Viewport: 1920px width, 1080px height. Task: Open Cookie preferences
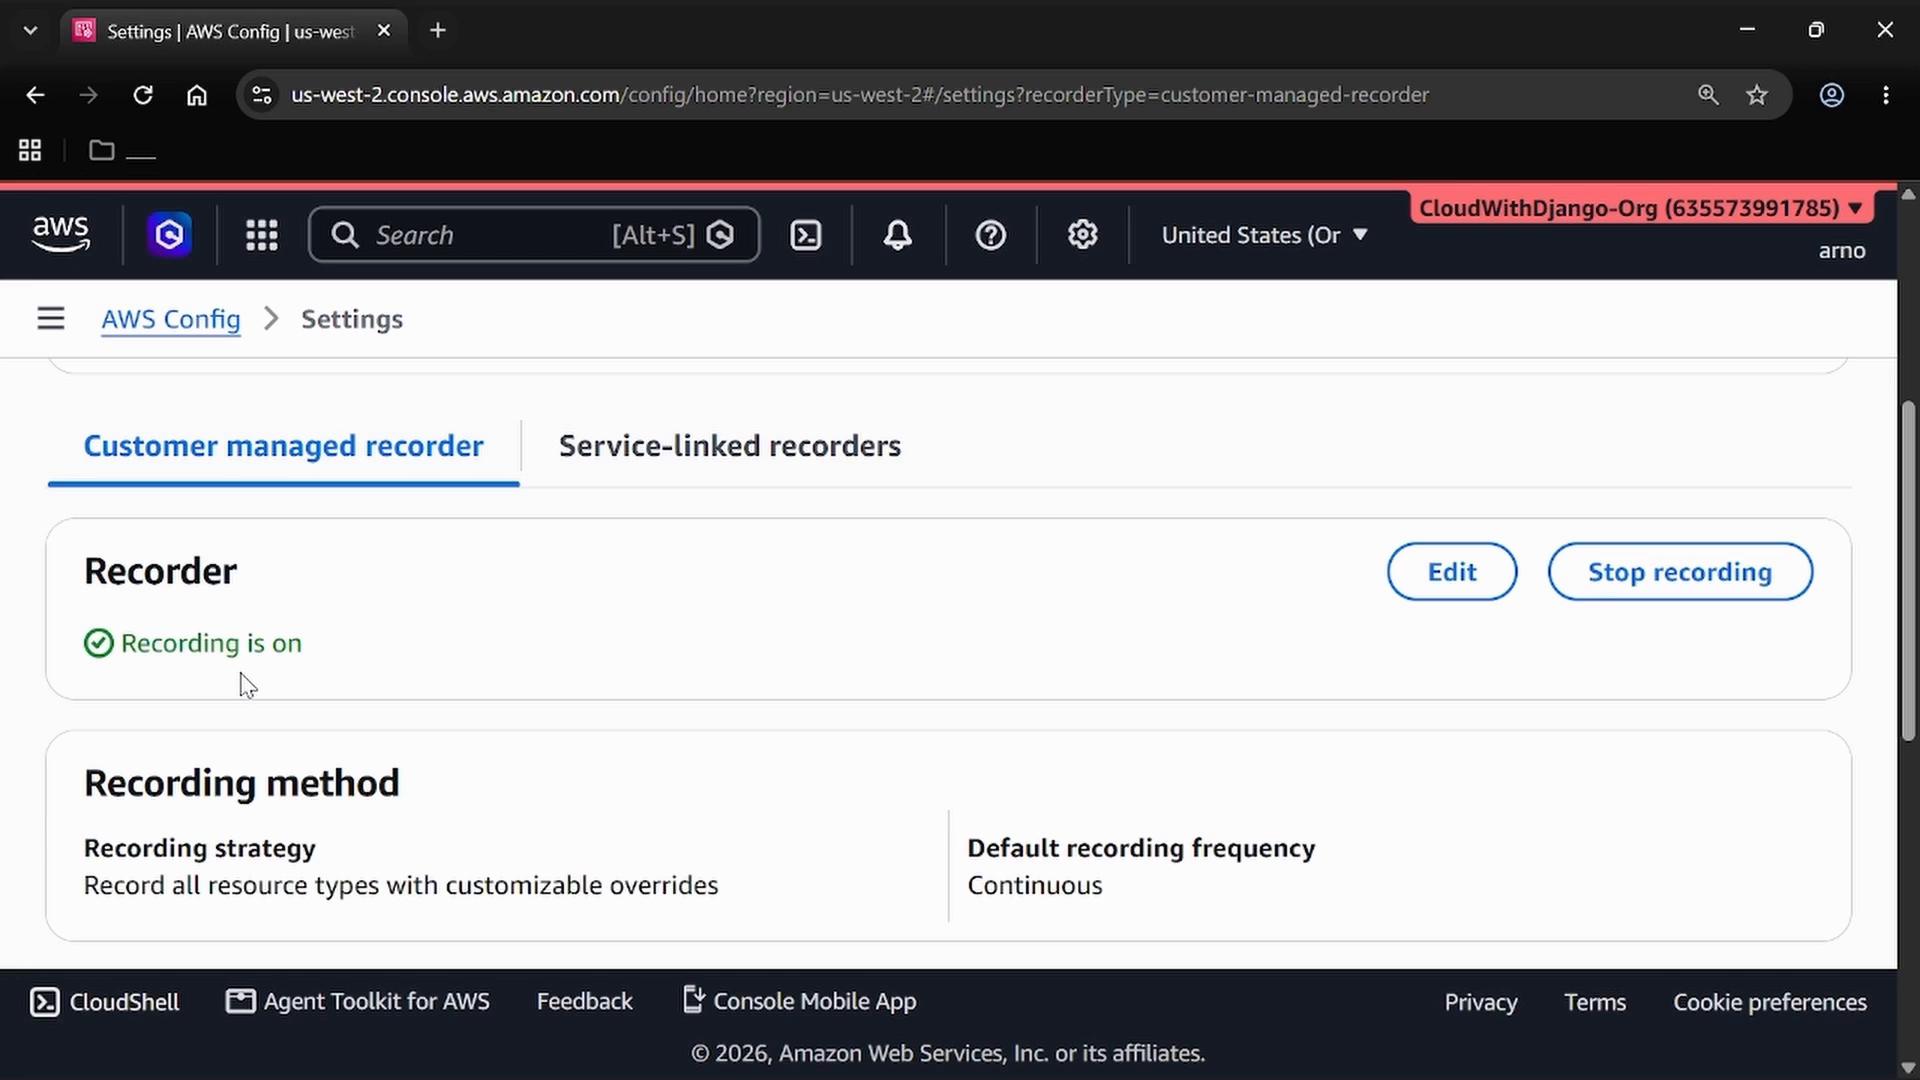[1770, 1002]
